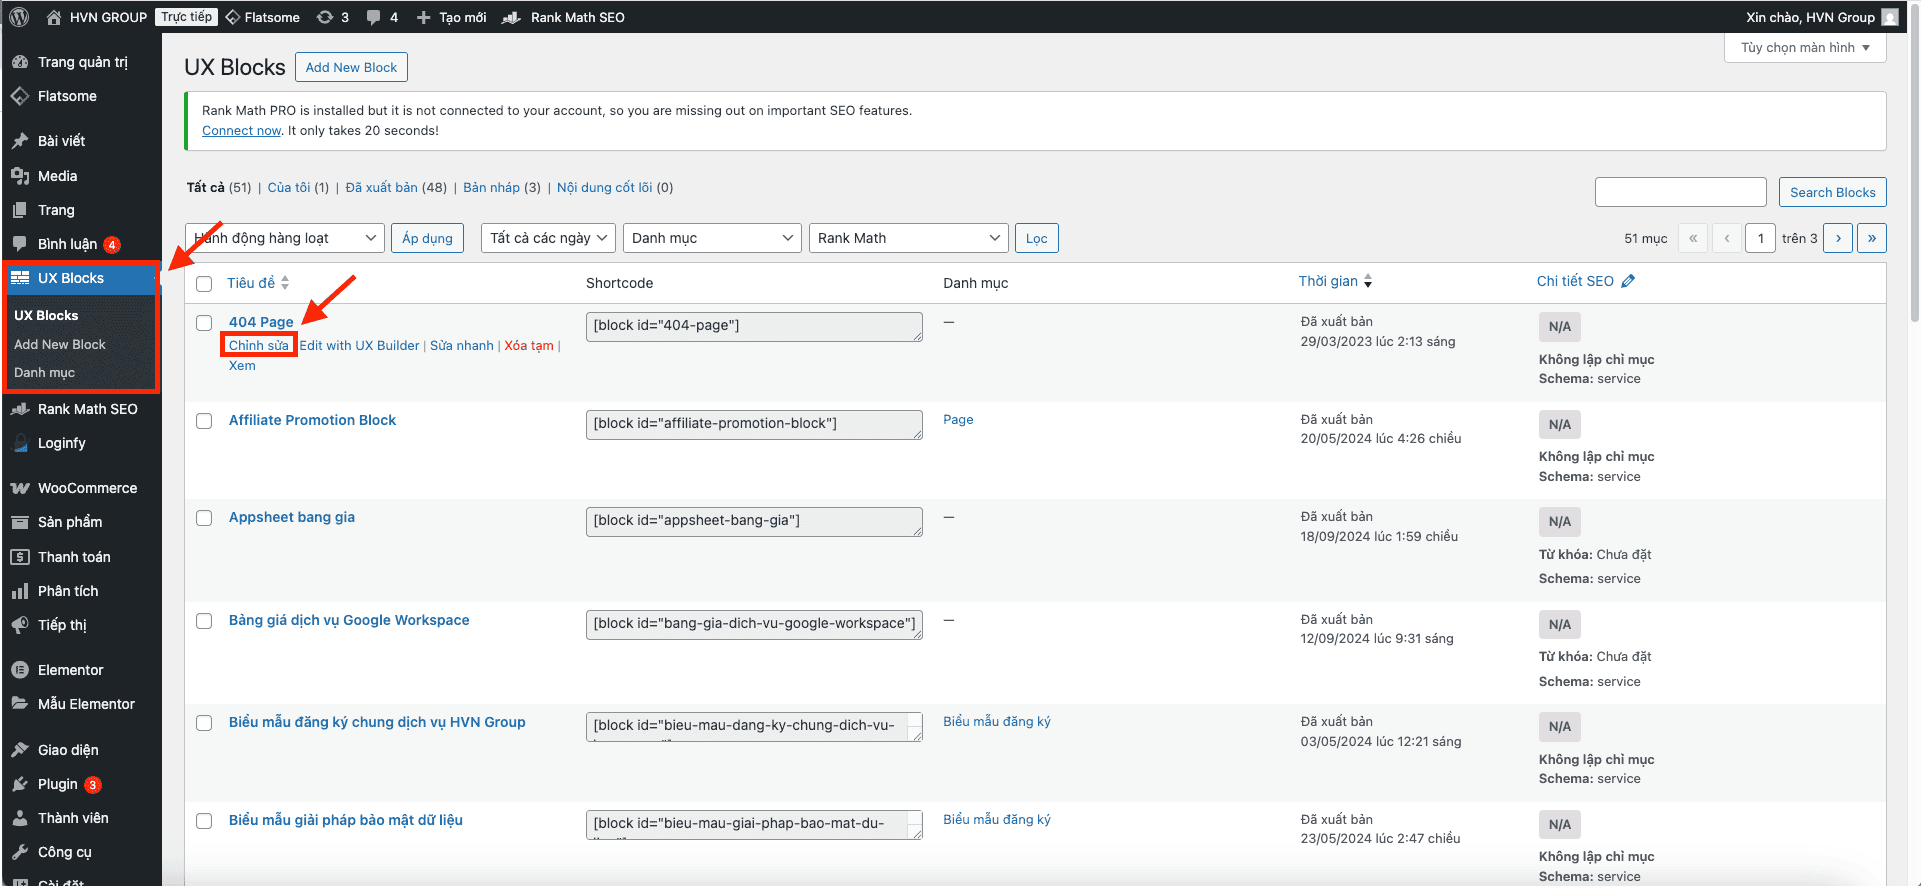Viewport: 1921px width, 886px height.
Task: Go to next page arrow in pagination
Action: coord(1838,238)
